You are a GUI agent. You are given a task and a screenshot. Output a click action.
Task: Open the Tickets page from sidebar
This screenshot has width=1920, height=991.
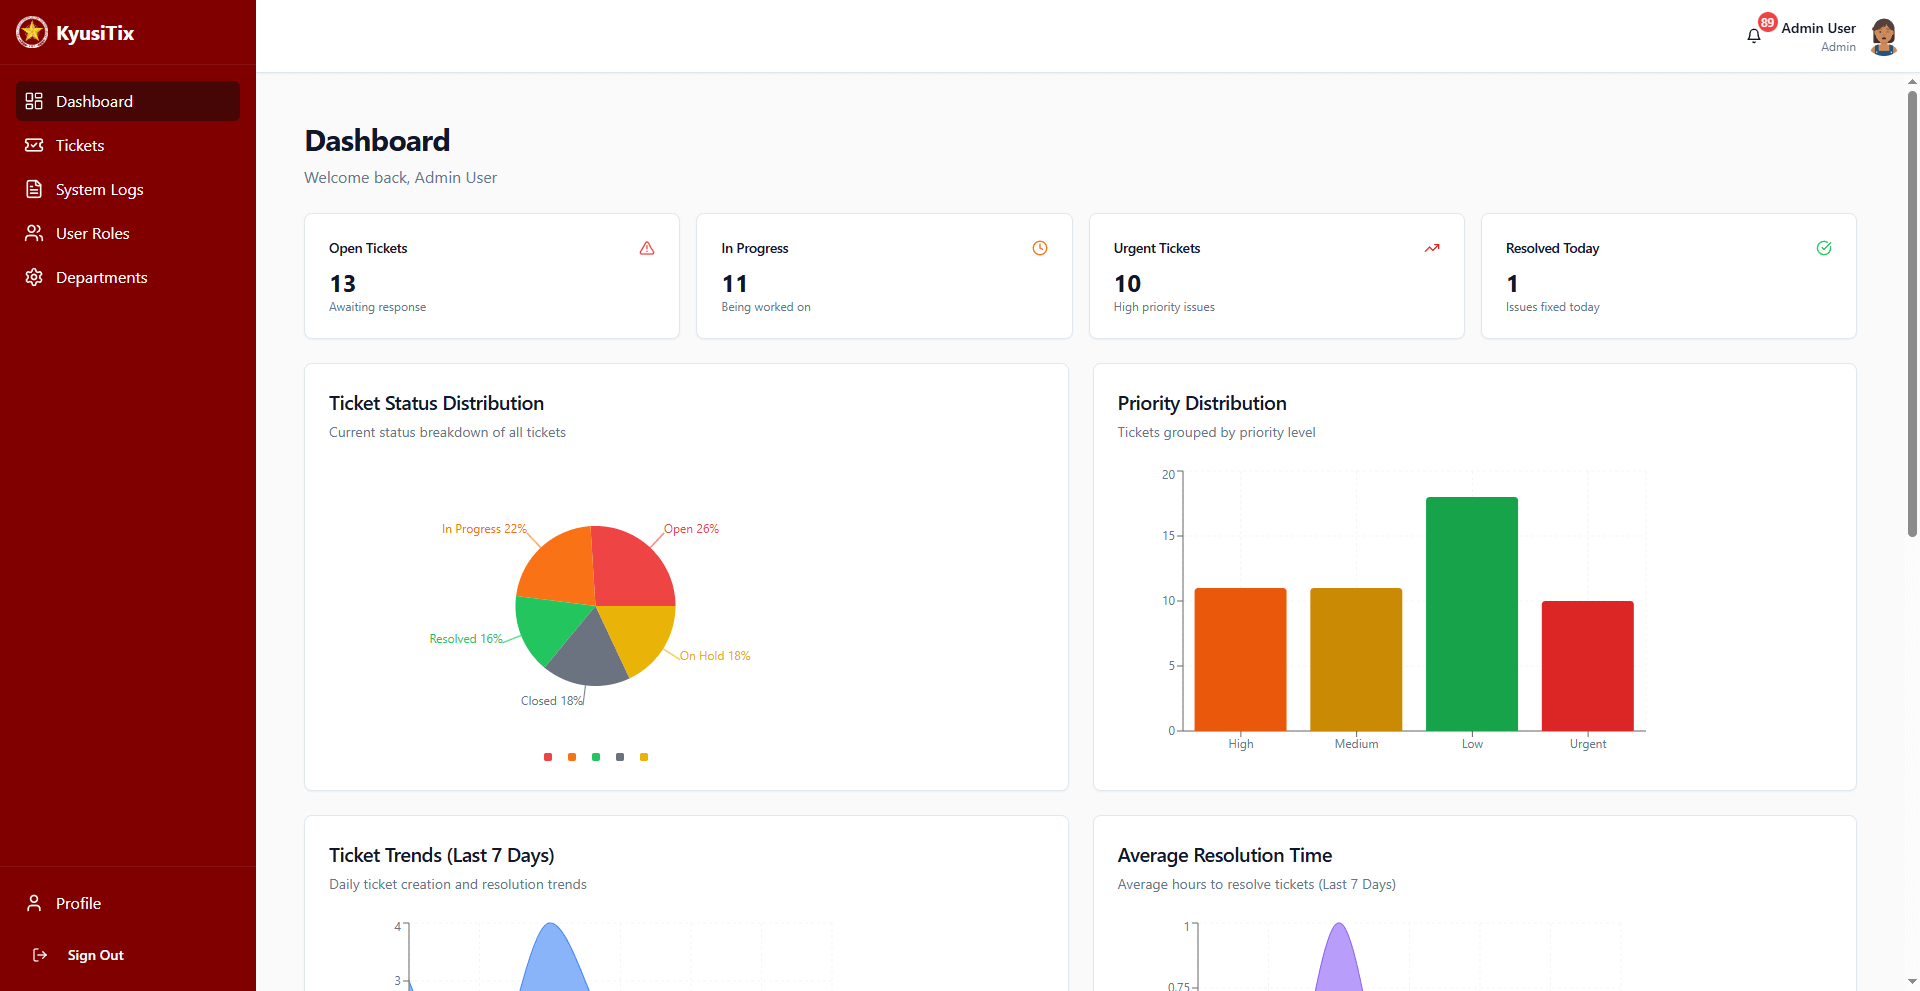(79, 145)
